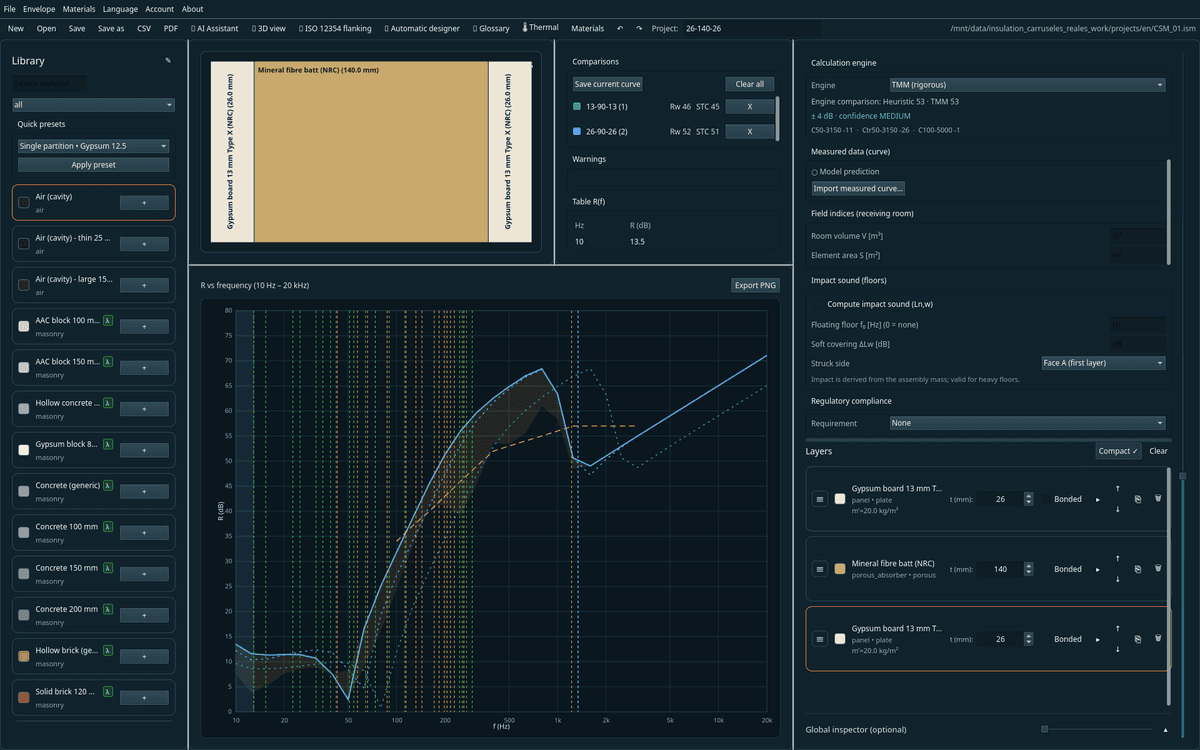Open the About menu
The width and height of the screenshot is (1200, 750).
coord(192,9)
